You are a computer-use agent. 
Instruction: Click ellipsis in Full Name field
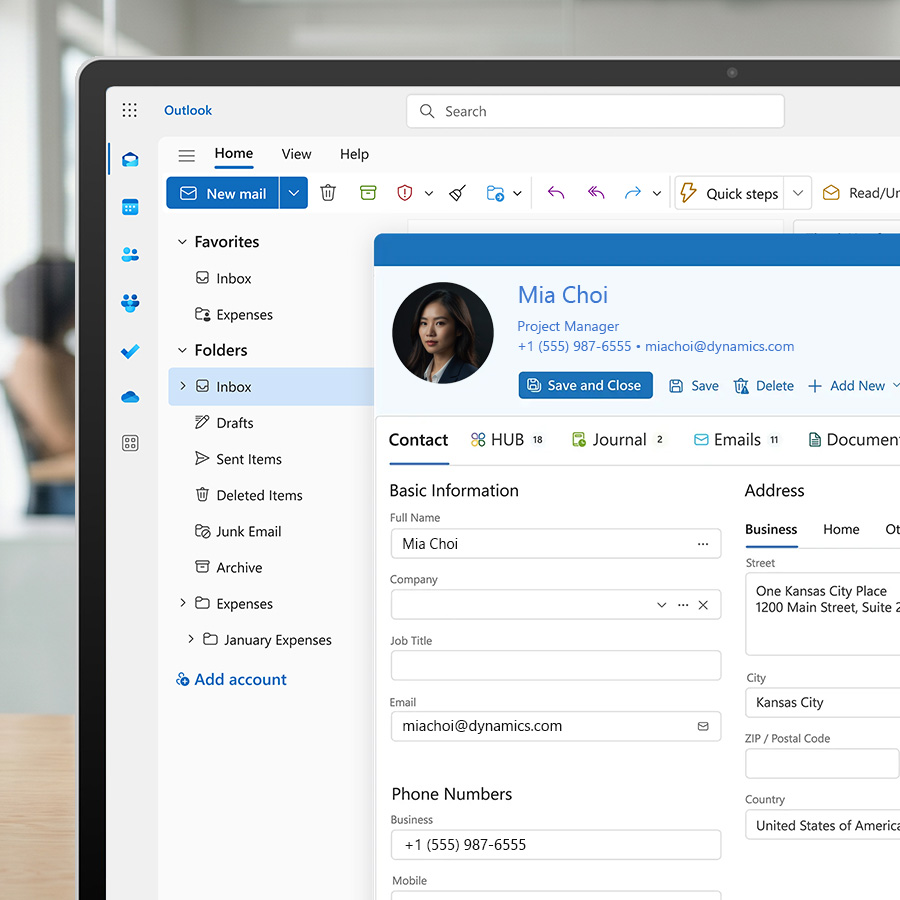(703, 544)
